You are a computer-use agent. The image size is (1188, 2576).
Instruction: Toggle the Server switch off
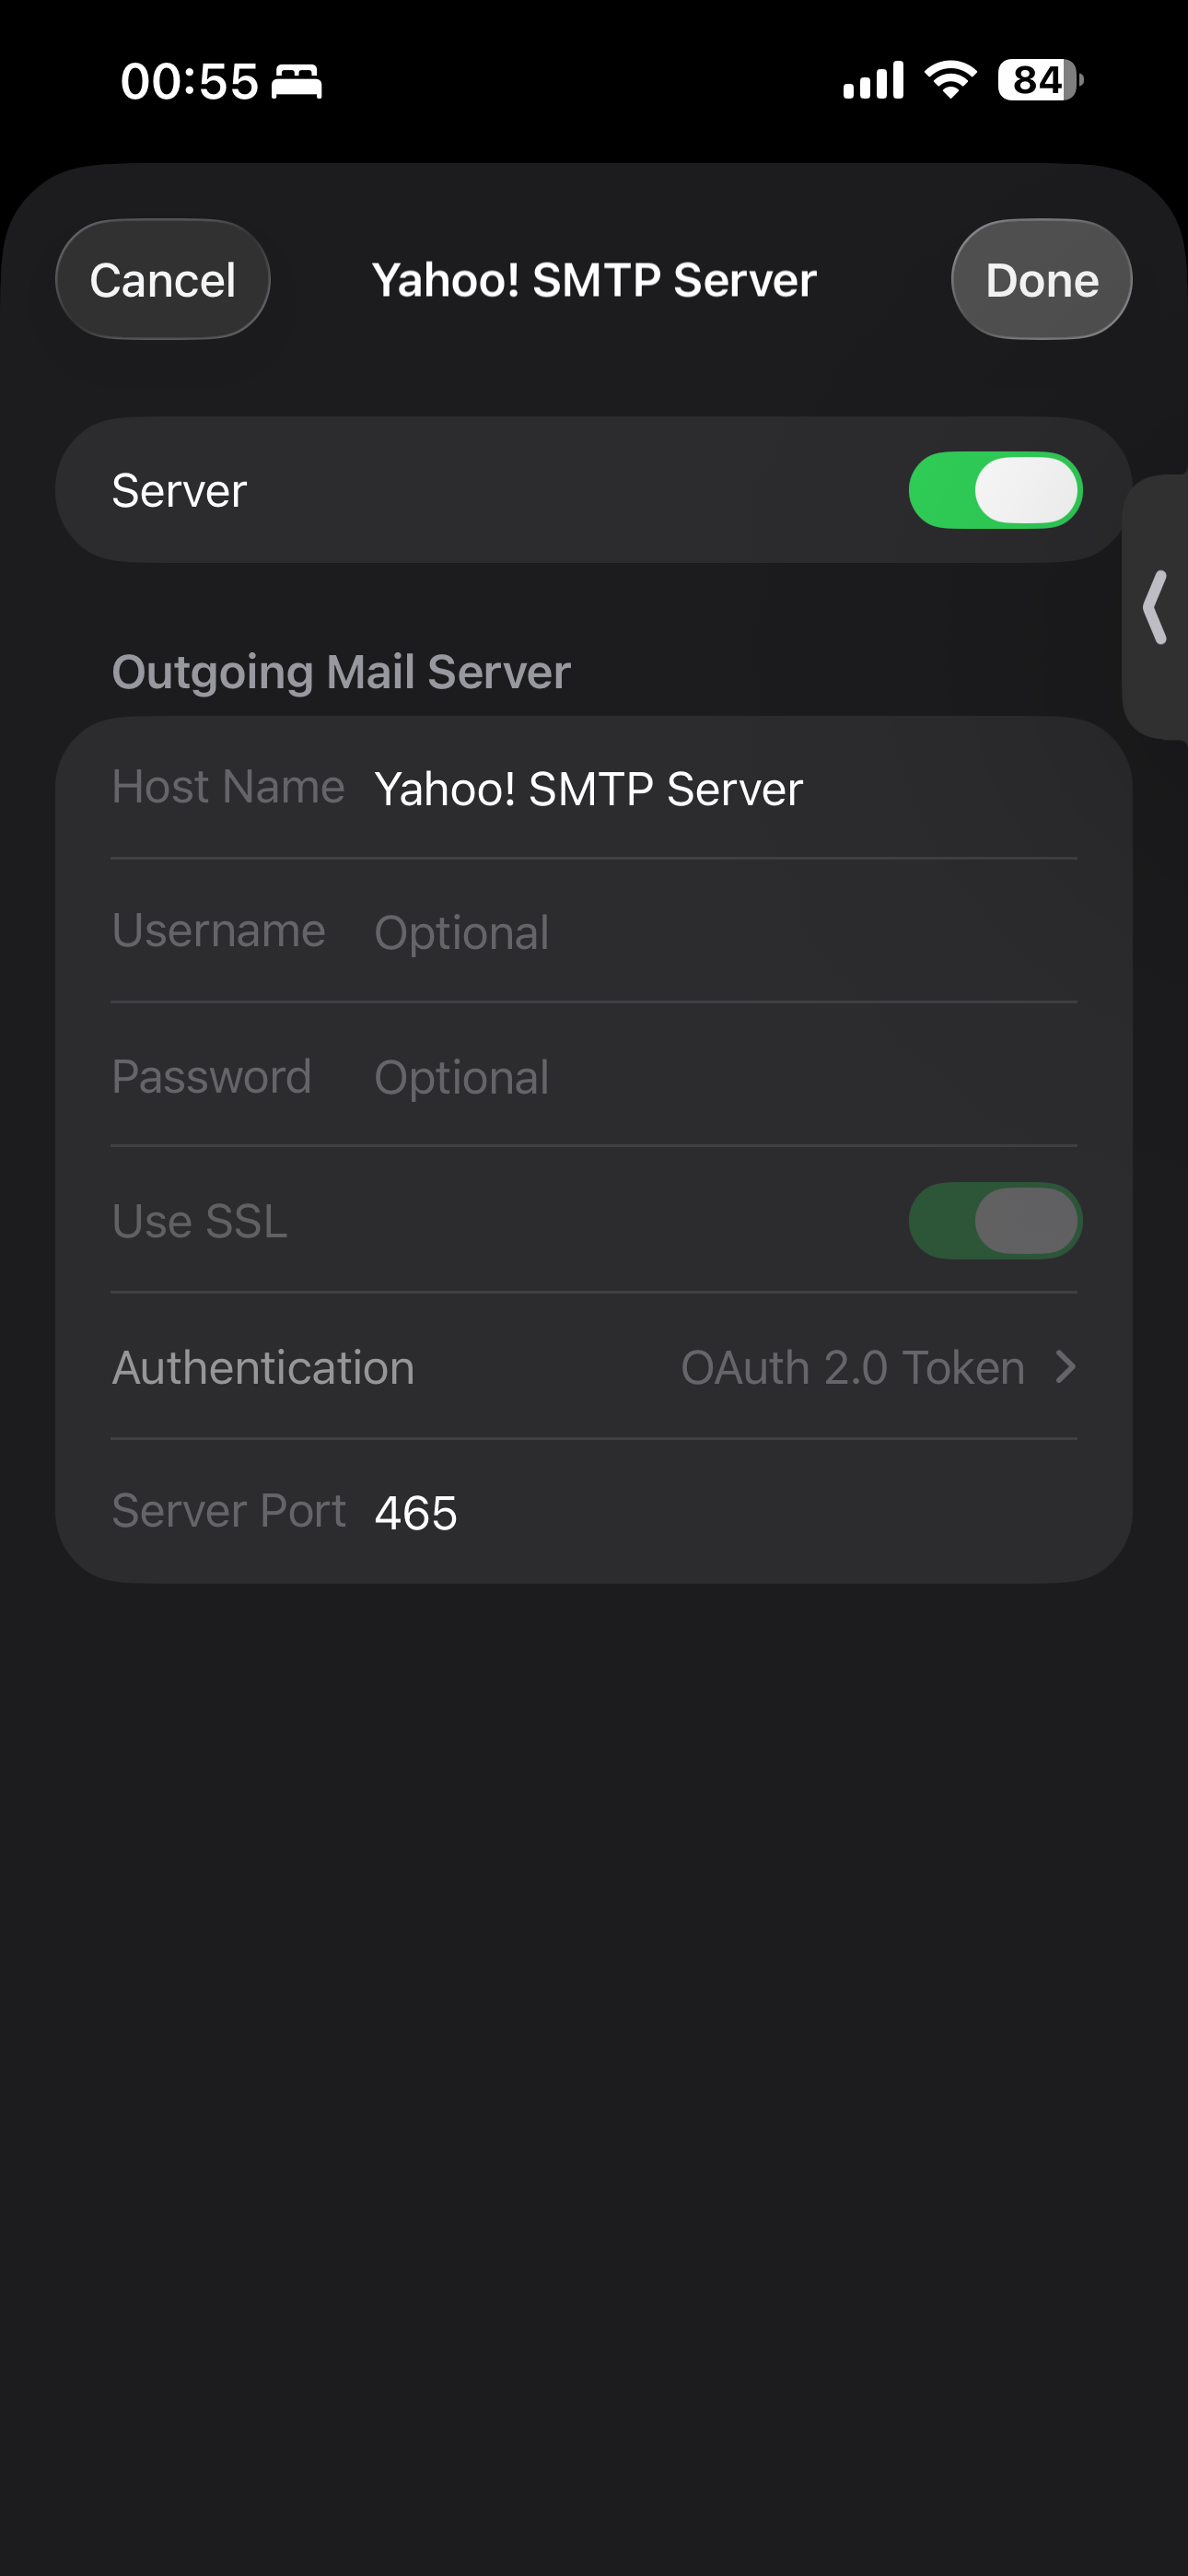pyautogui.click(x=995, y=490)
